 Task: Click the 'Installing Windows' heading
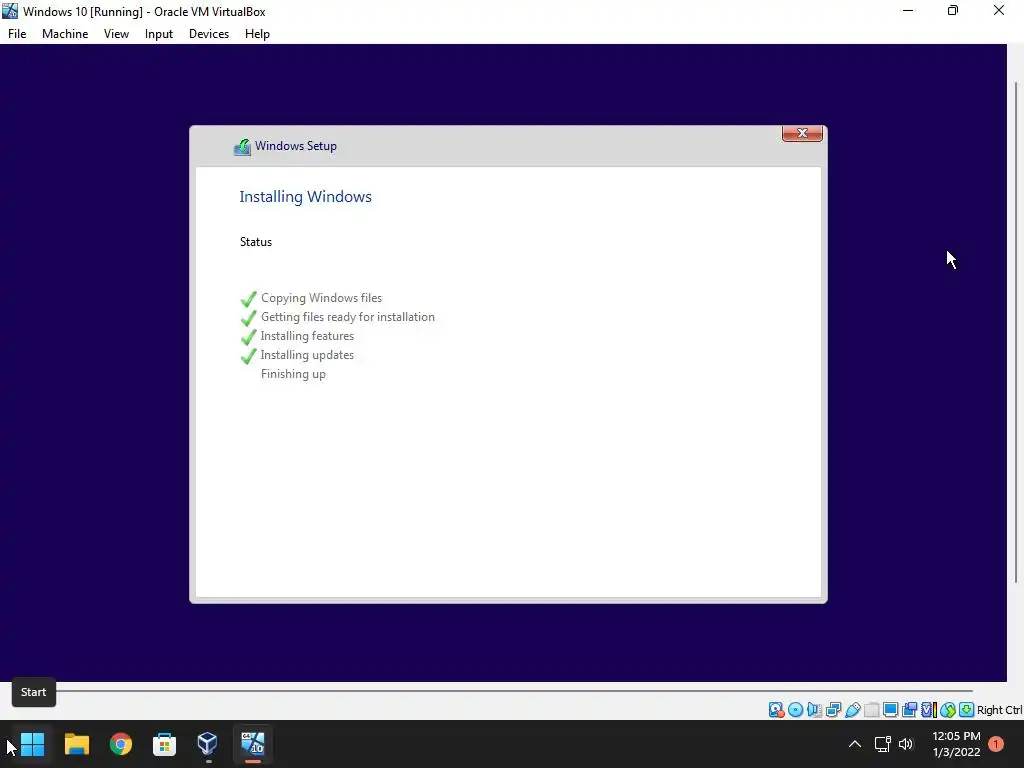[305, 197]
